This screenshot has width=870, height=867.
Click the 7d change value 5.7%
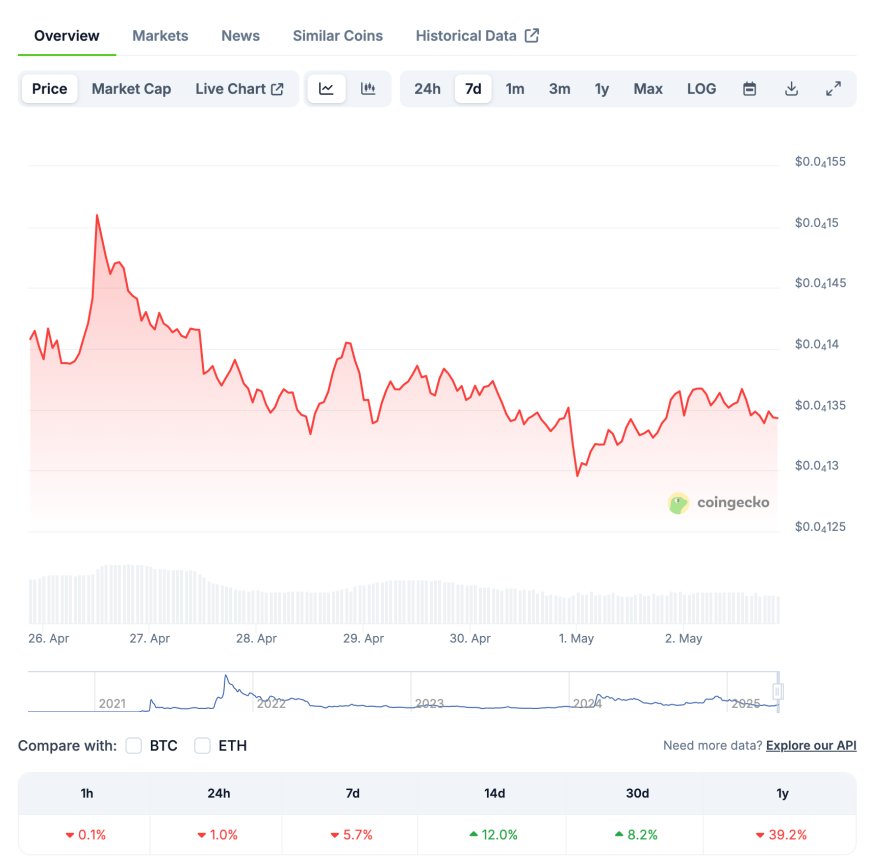352,835
